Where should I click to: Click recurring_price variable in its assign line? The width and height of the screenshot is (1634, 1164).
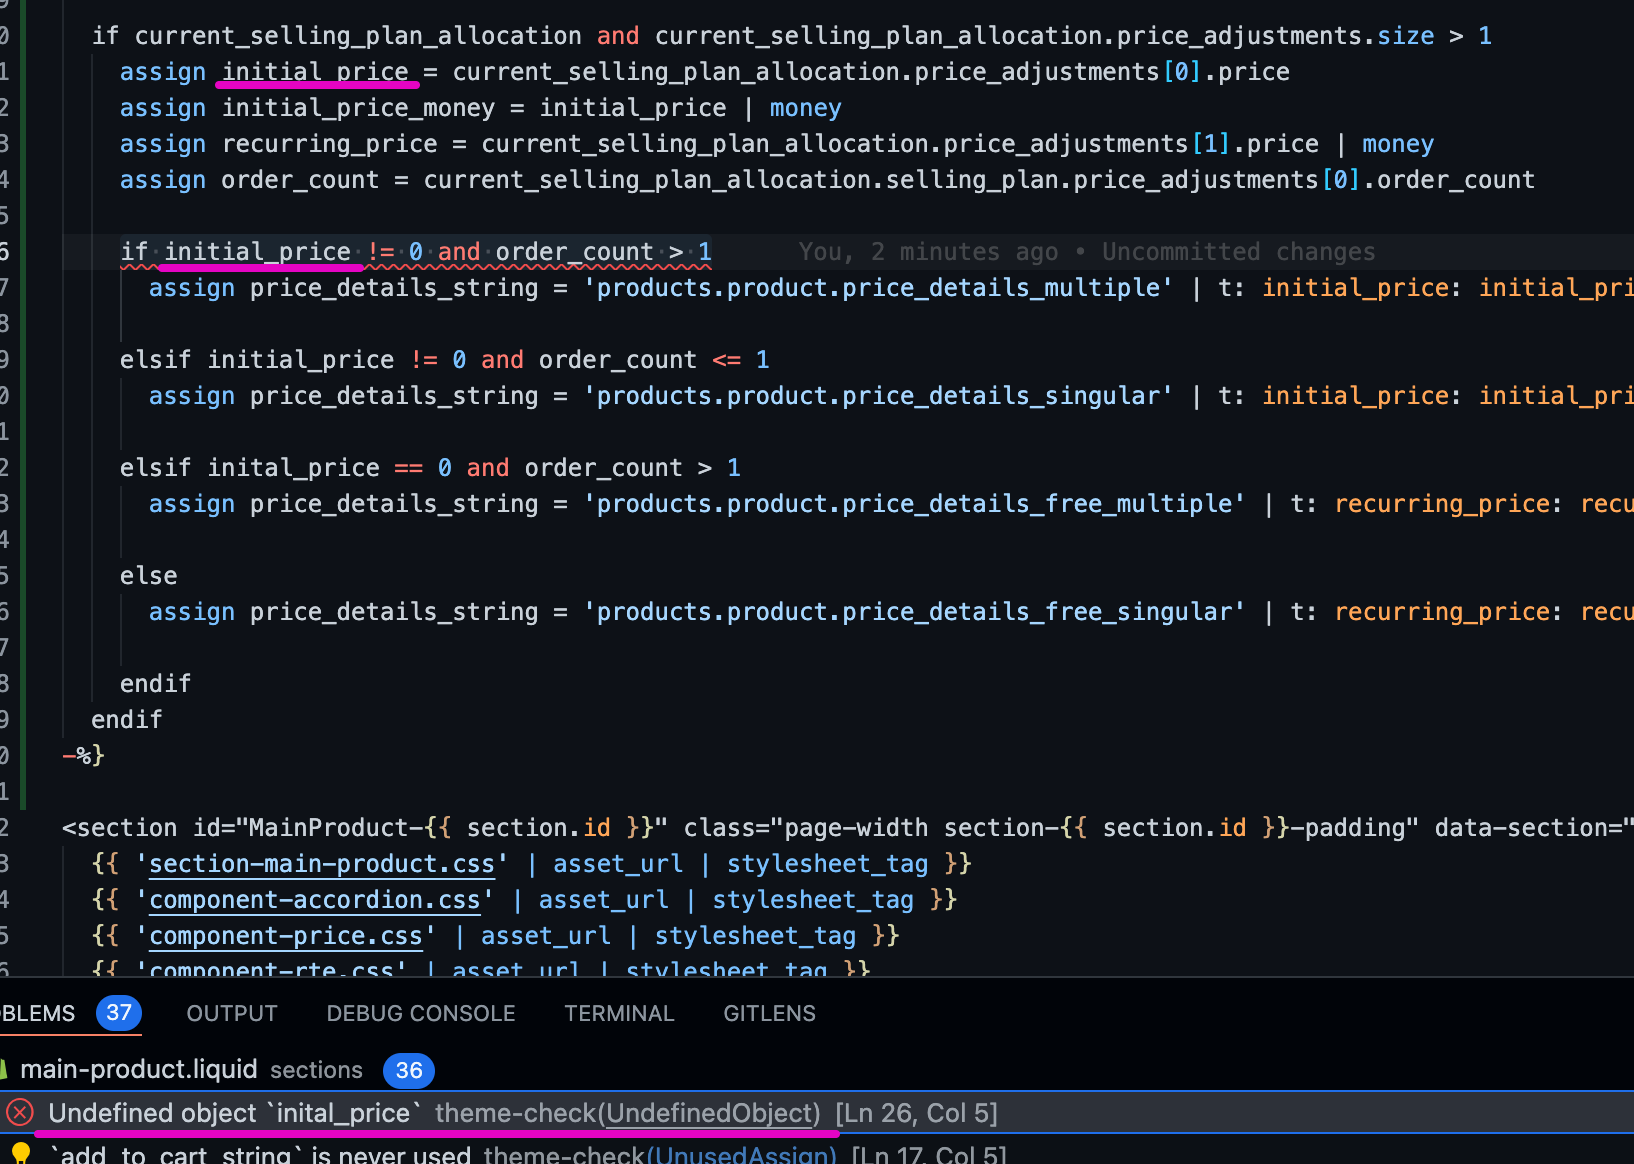click(x=330, y=144)
